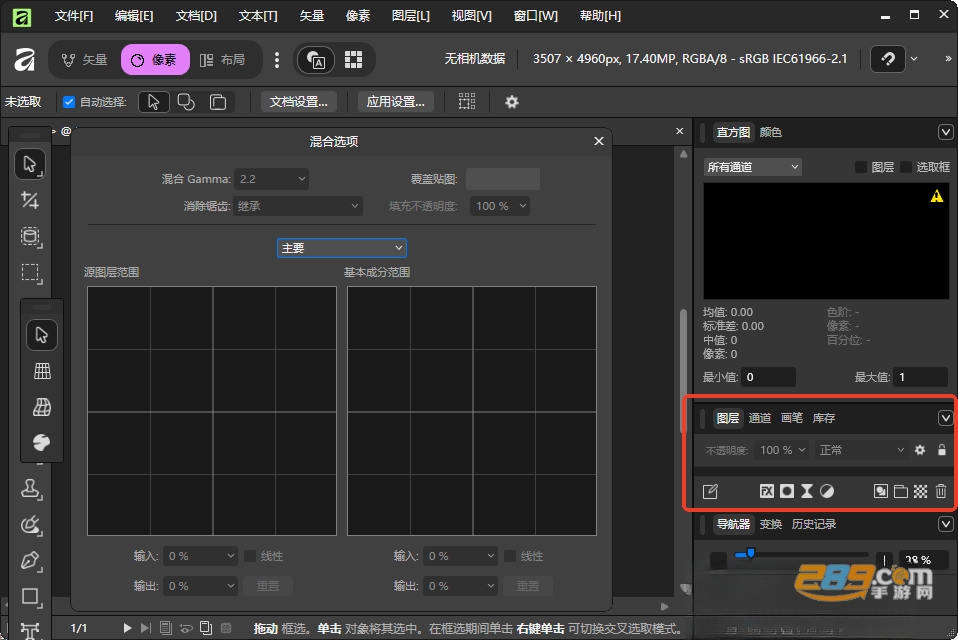Open 所有通道 dropdown in histogram

tap(752, 167)
